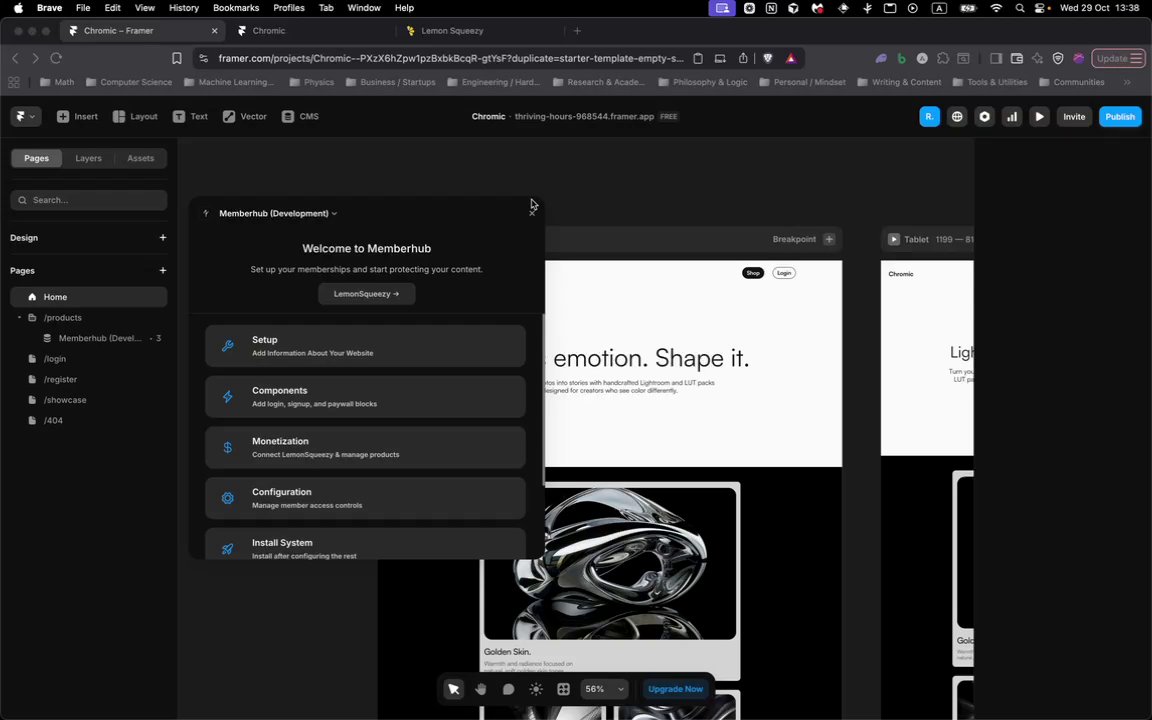Switch to the second Chromic browser tab

pyautogui.click(x=312, y=31)
